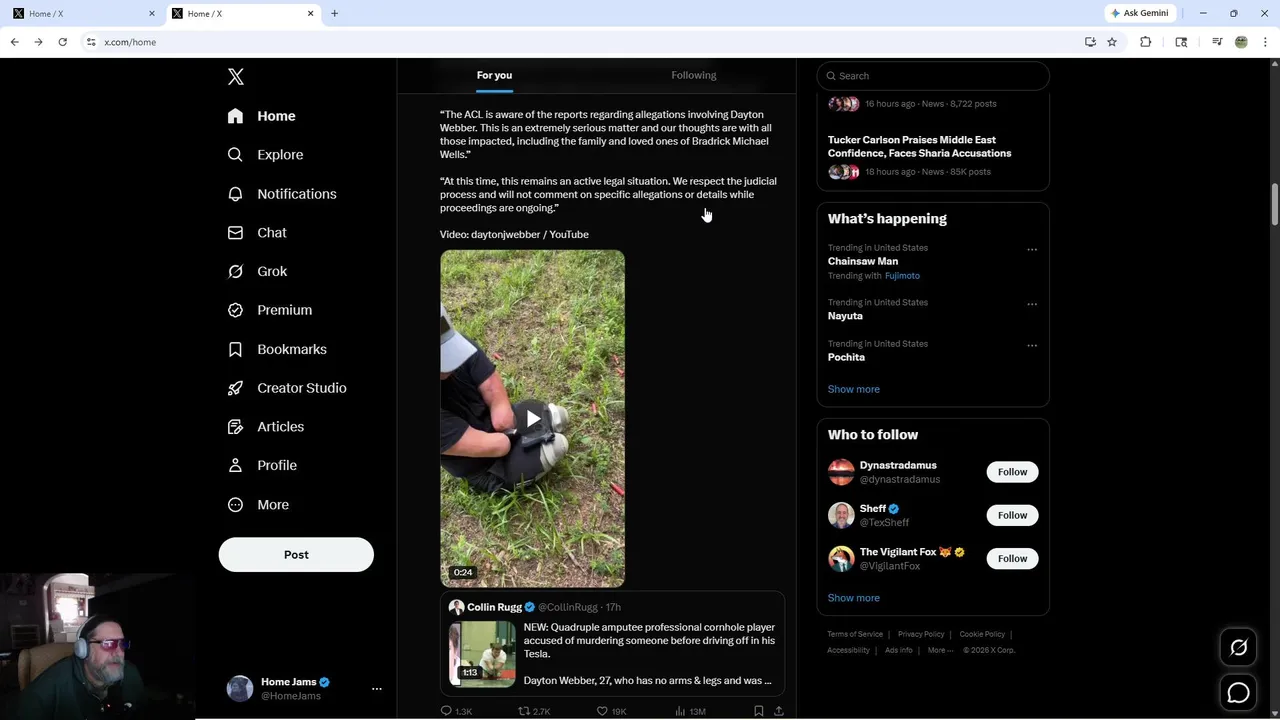
Task: Switch to the Following tab
Action: [694, 75]
